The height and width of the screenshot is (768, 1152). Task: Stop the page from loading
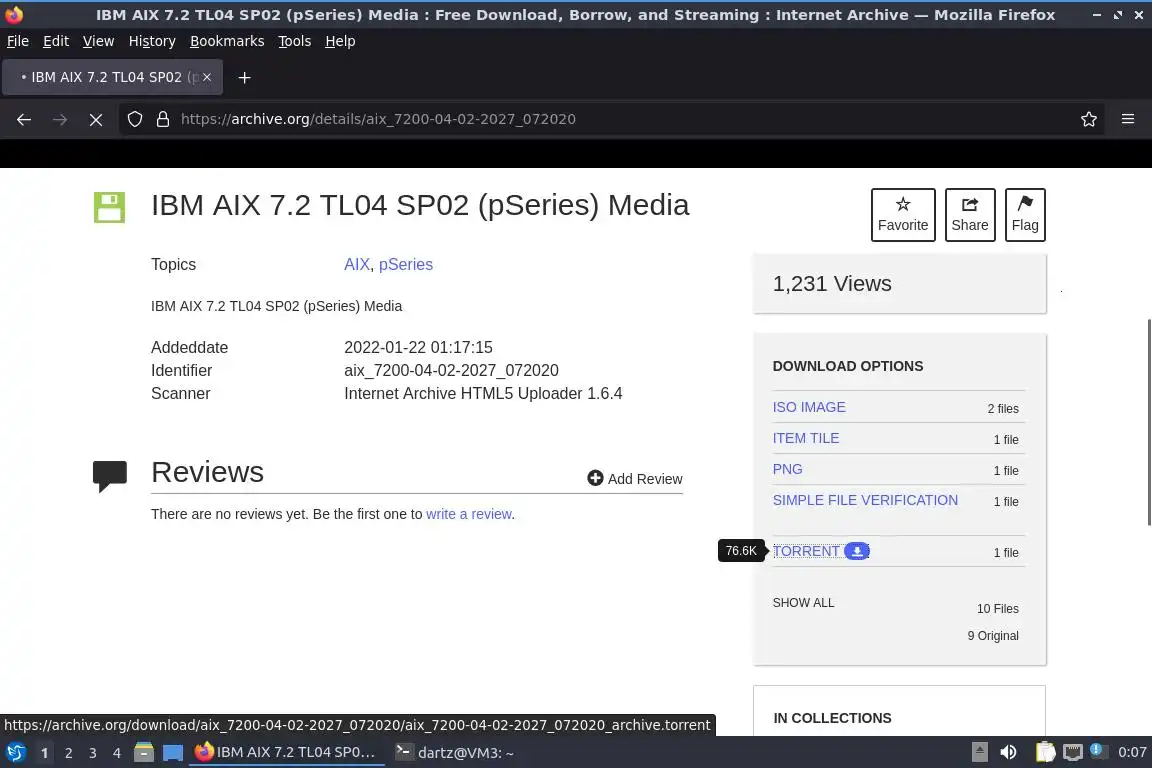(96, 119)
